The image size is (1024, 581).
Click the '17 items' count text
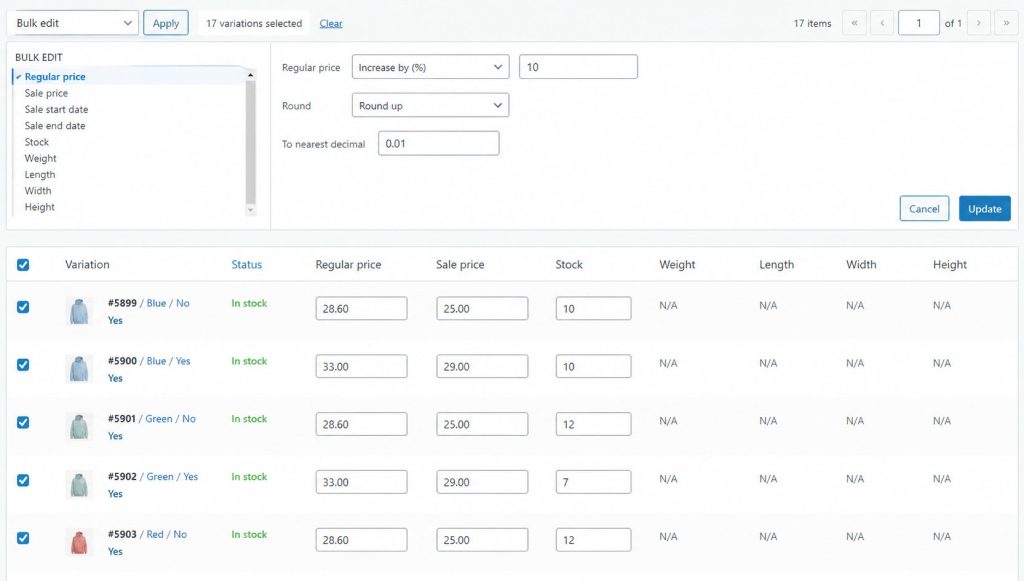click(x=812, y=24)
